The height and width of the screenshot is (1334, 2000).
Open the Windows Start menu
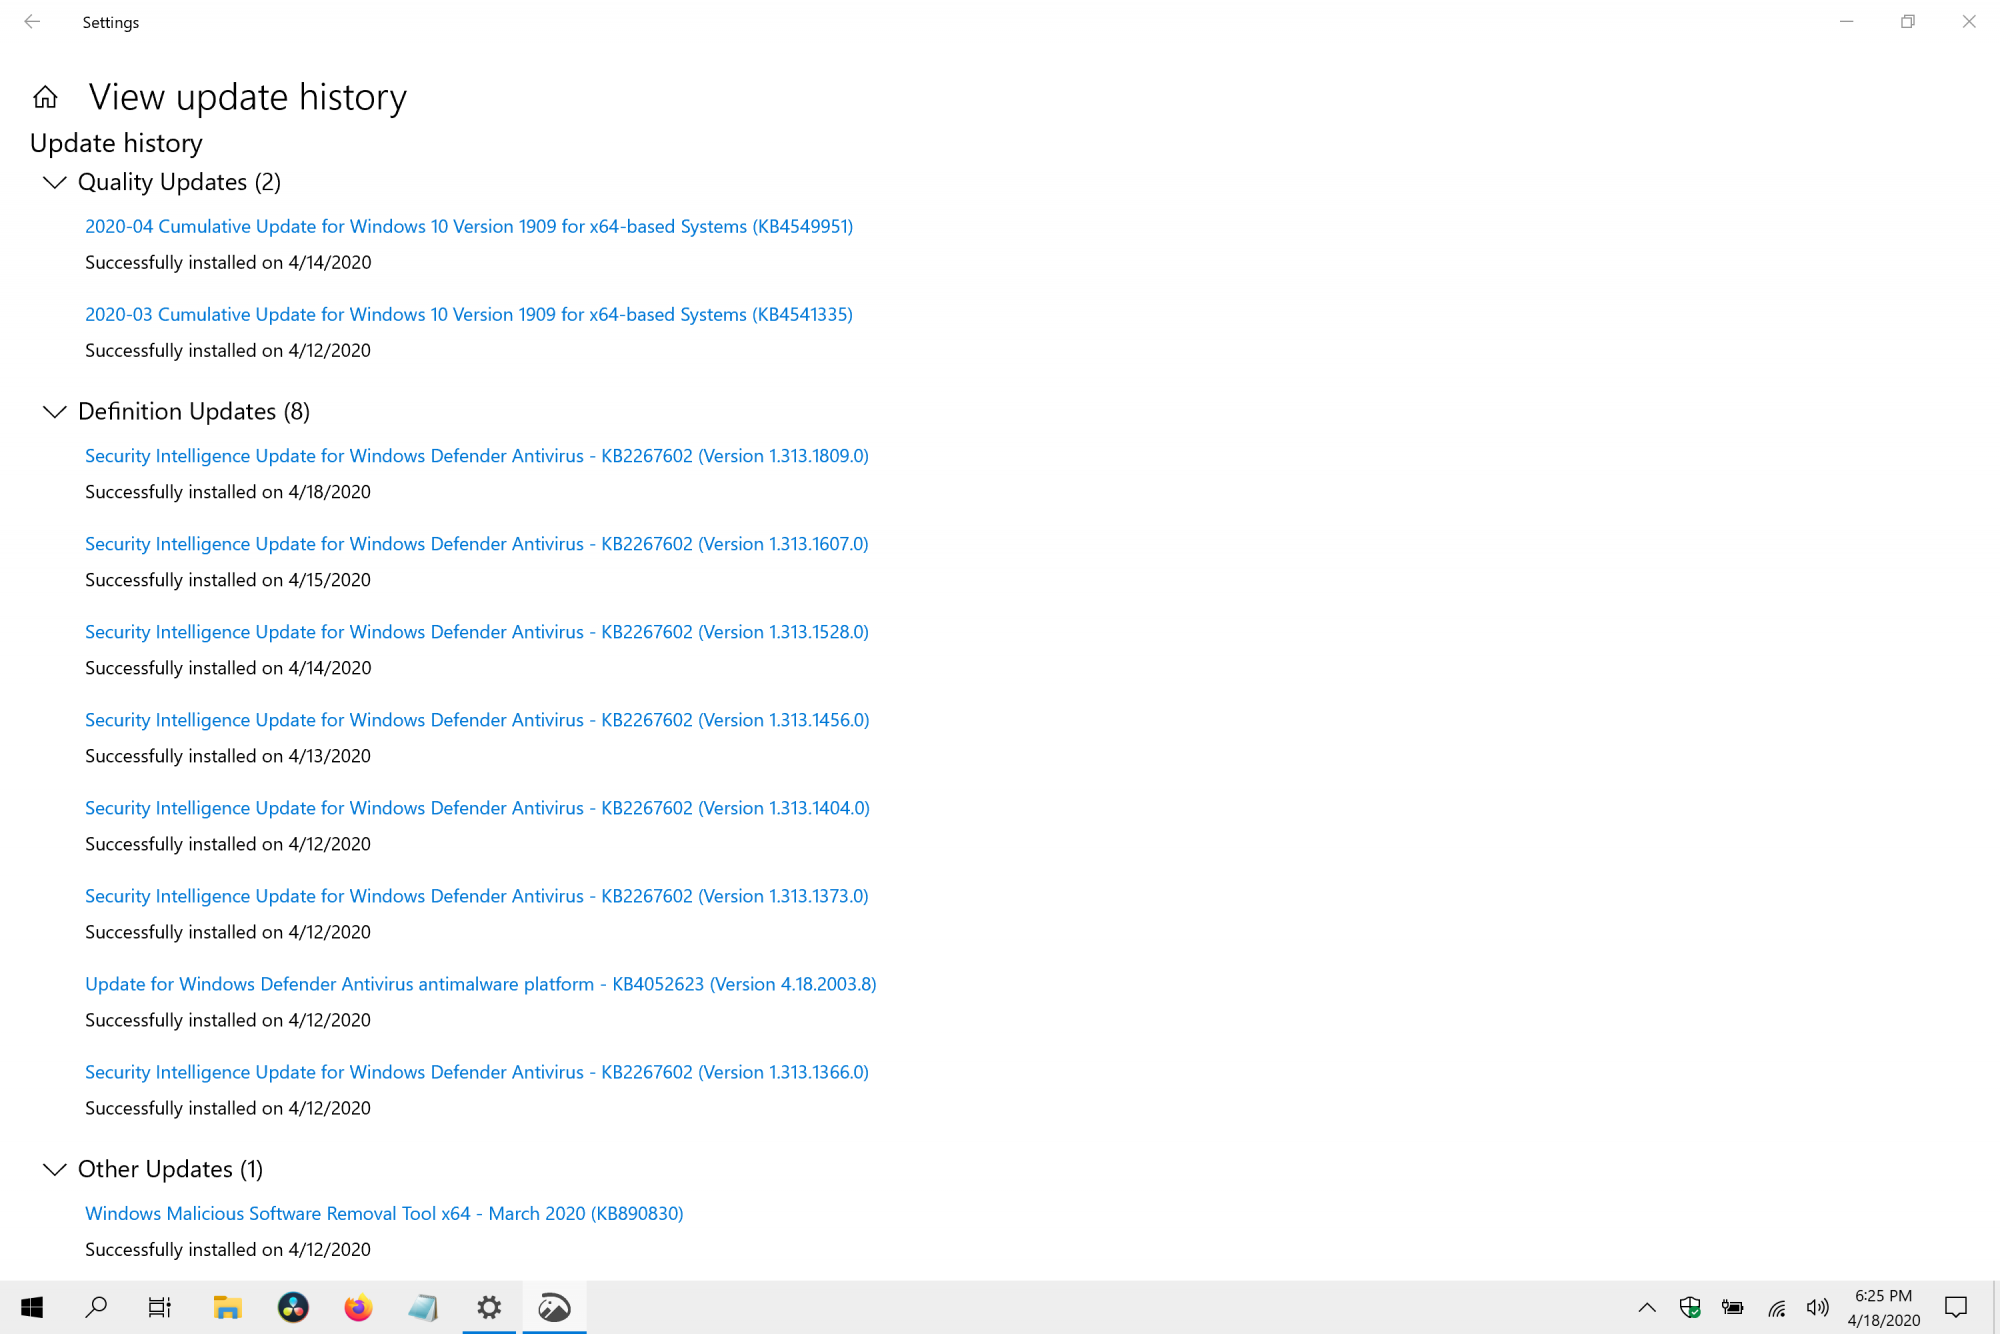[32, 1307]
